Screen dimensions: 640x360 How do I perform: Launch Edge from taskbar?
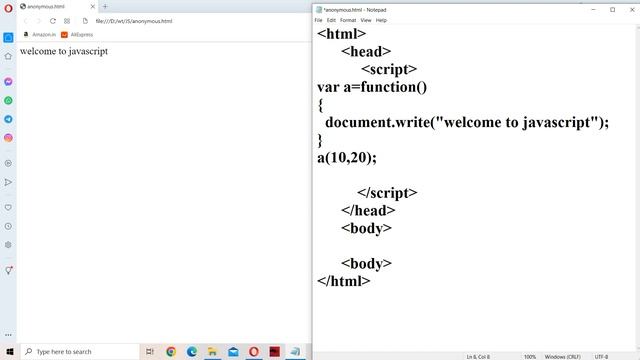pyautogui.click(x=192, y=351)
